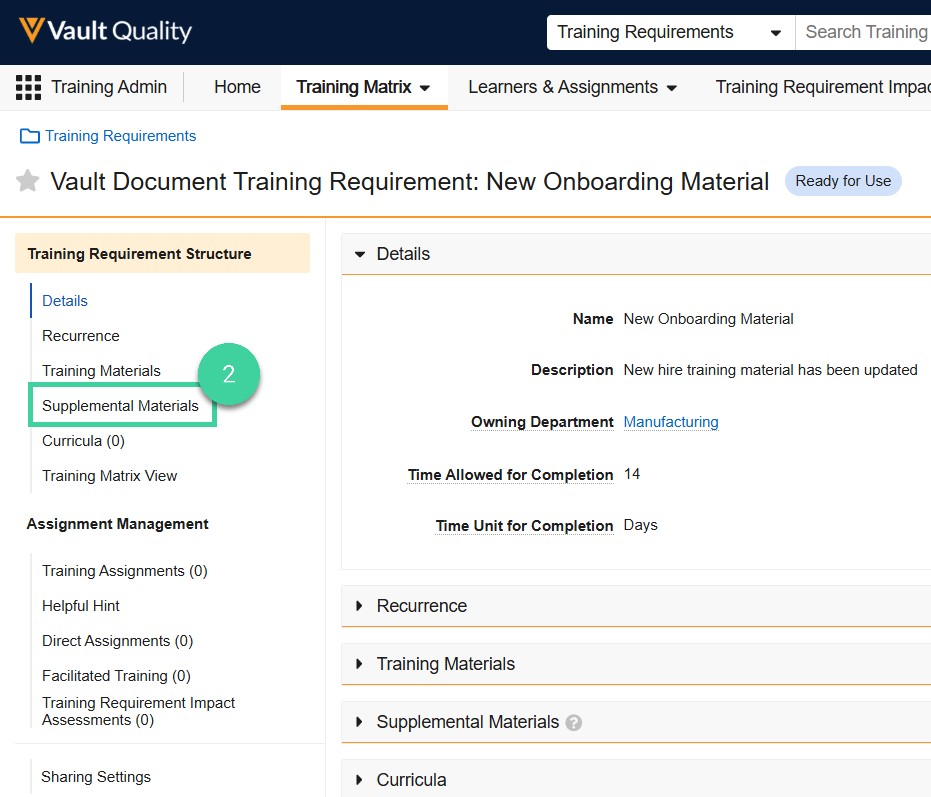The image size is (931, 797).
Task: Click the Ready for Use status badge
Action: pos(843,181)
